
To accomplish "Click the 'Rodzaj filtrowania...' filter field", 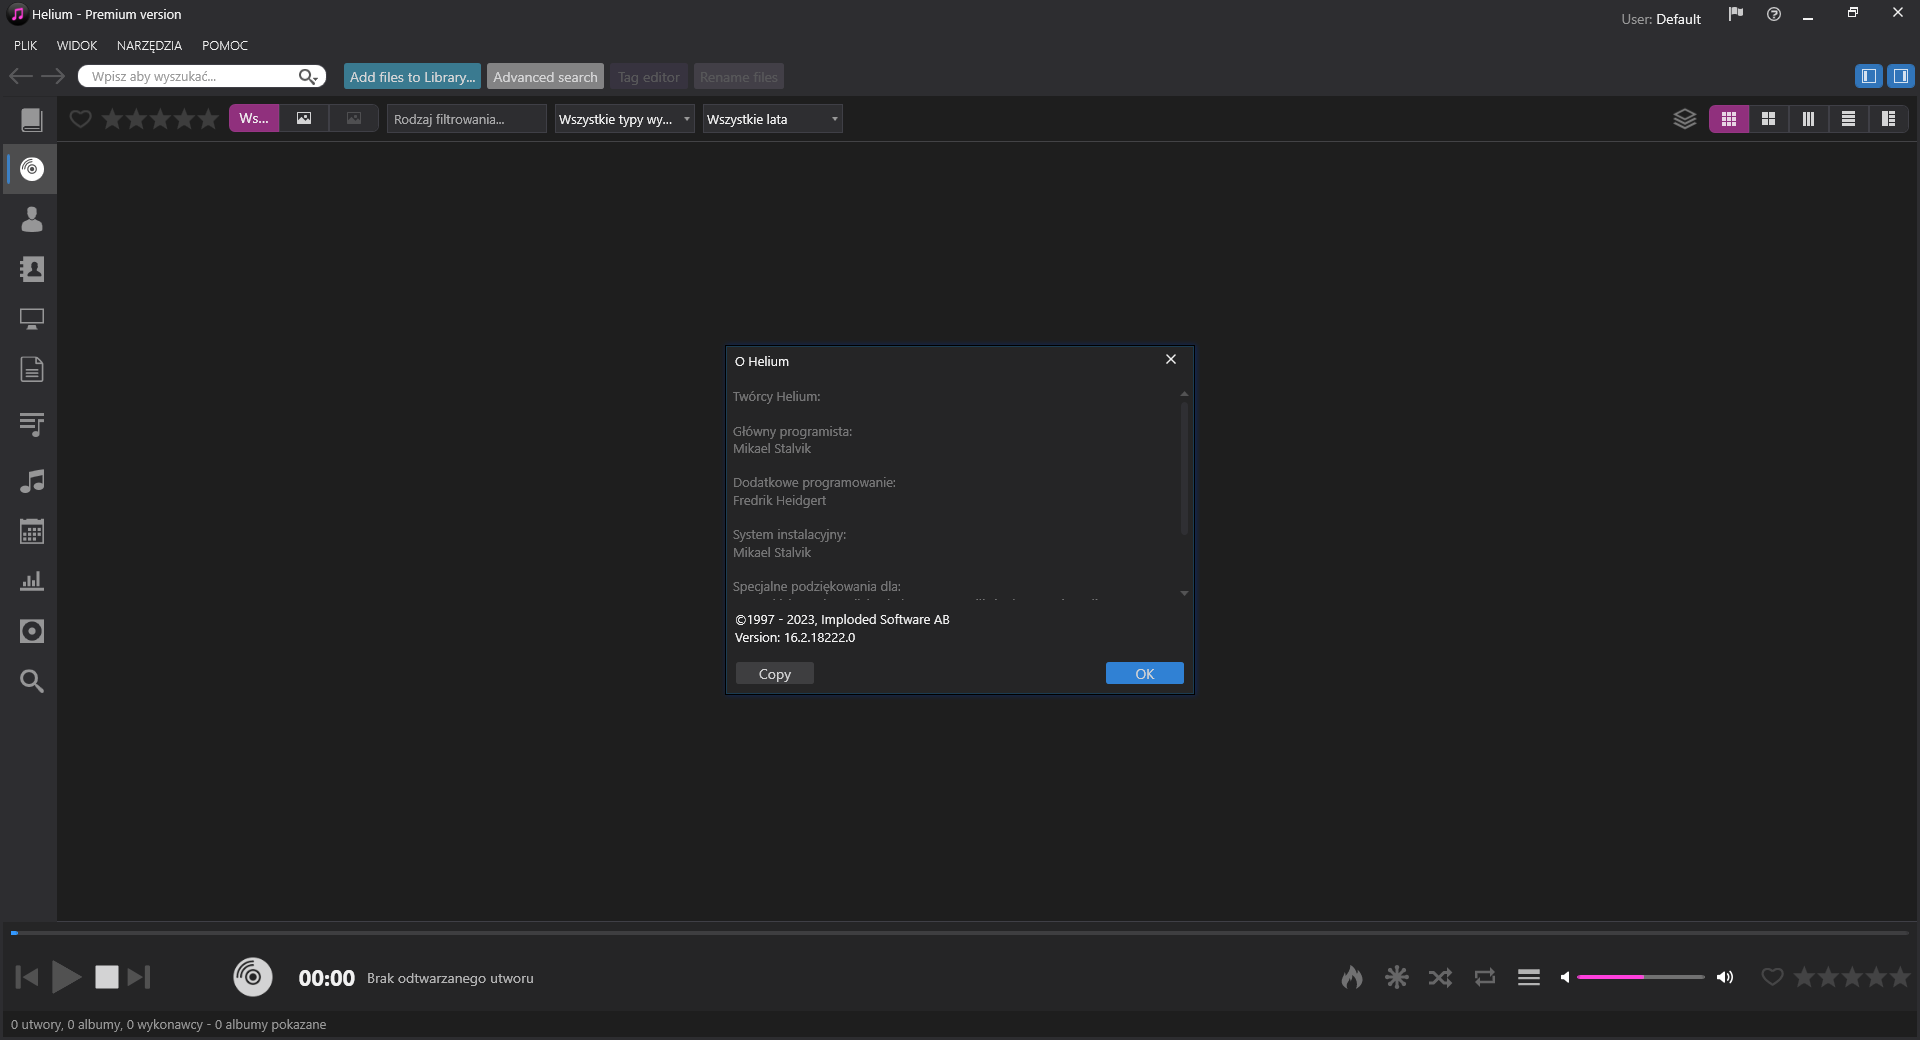I will [467, 119].
